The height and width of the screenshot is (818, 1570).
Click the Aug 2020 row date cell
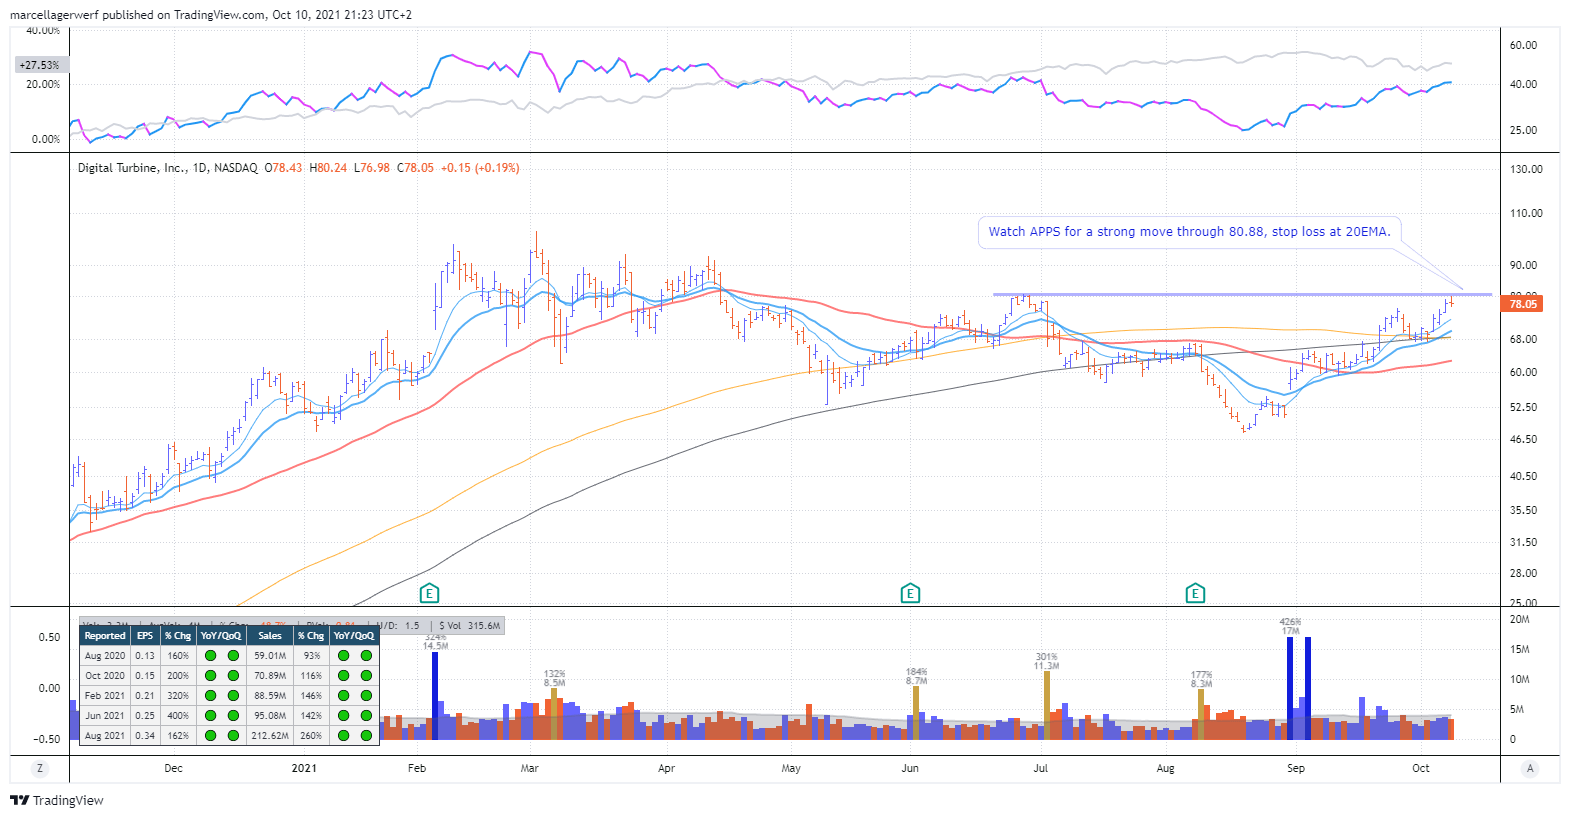click(x=105, y=656)
